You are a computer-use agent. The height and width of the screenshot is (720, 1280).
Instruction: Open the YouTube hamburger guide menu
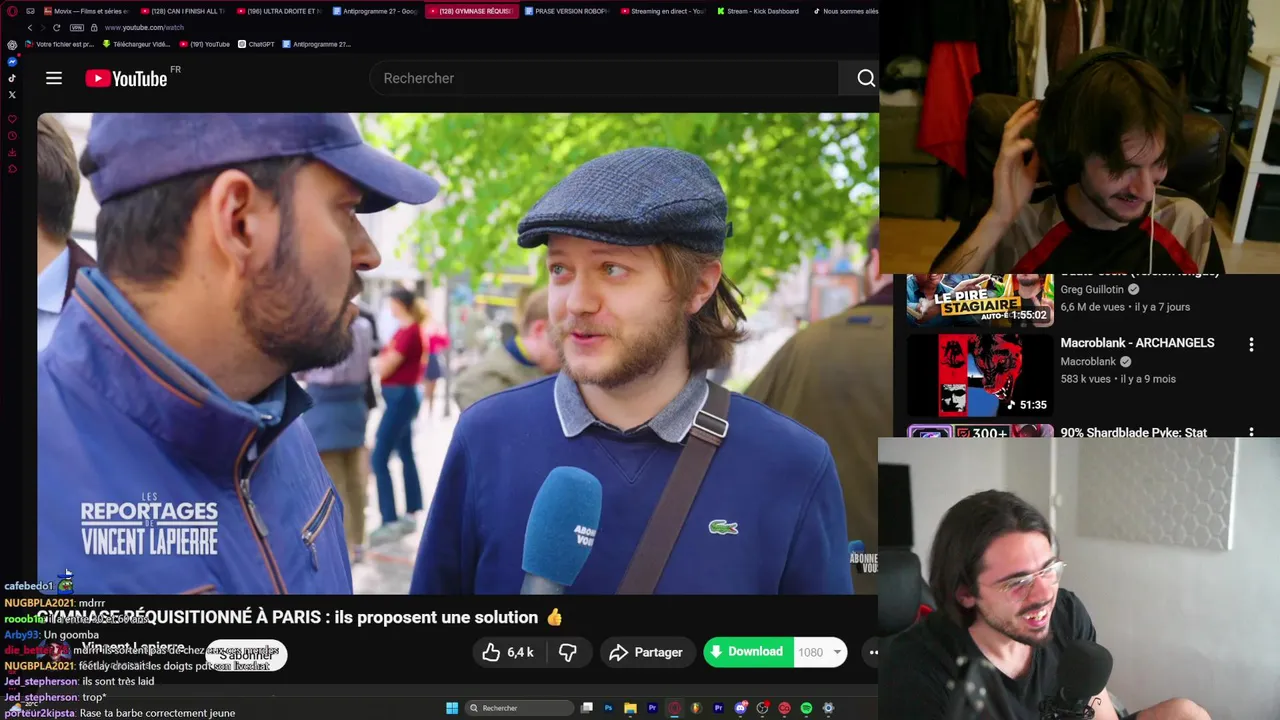tap(54, 78)
